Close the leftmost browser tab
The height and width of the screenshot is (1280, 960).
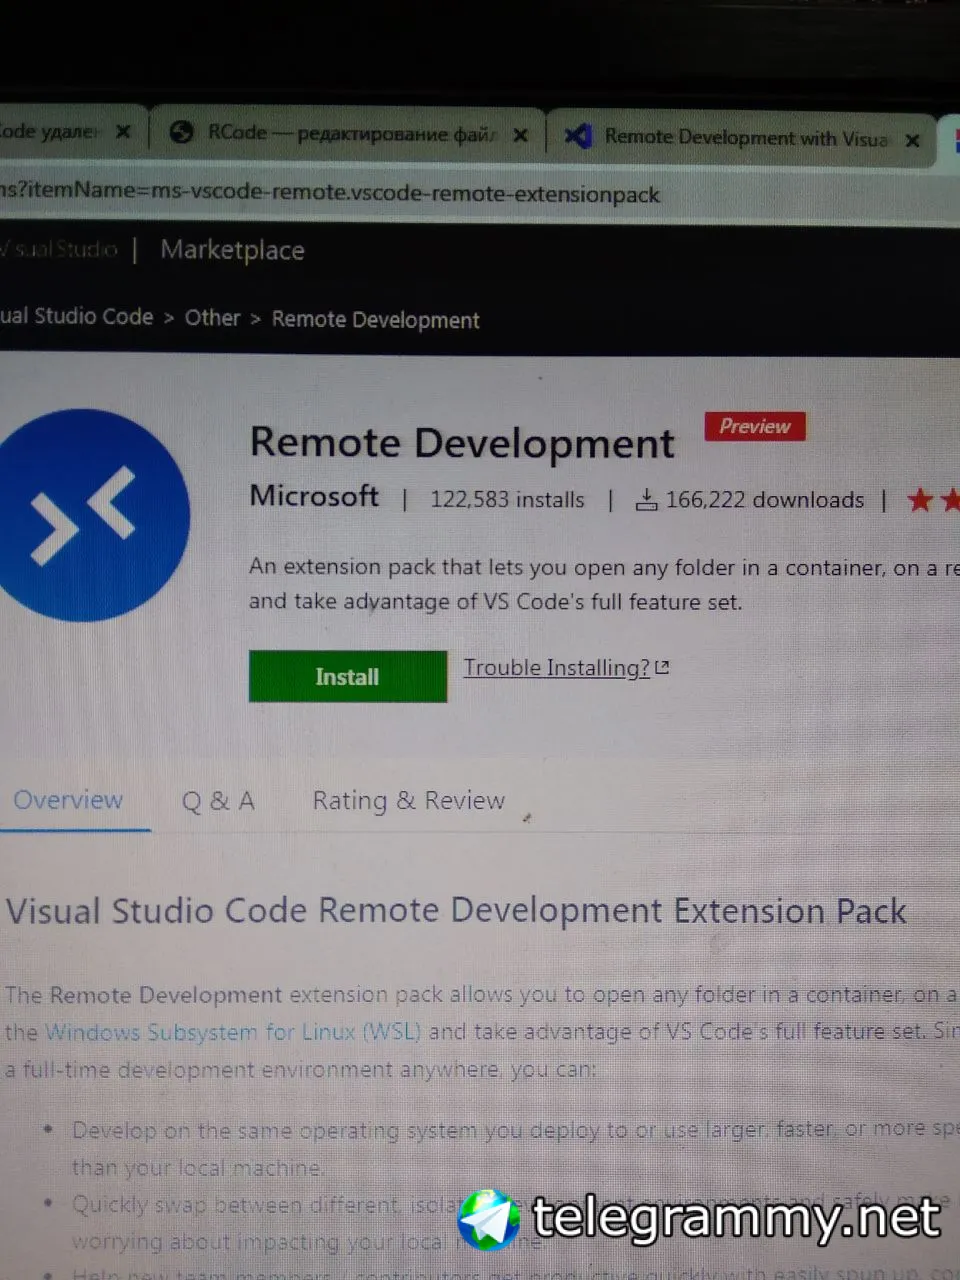123,132
